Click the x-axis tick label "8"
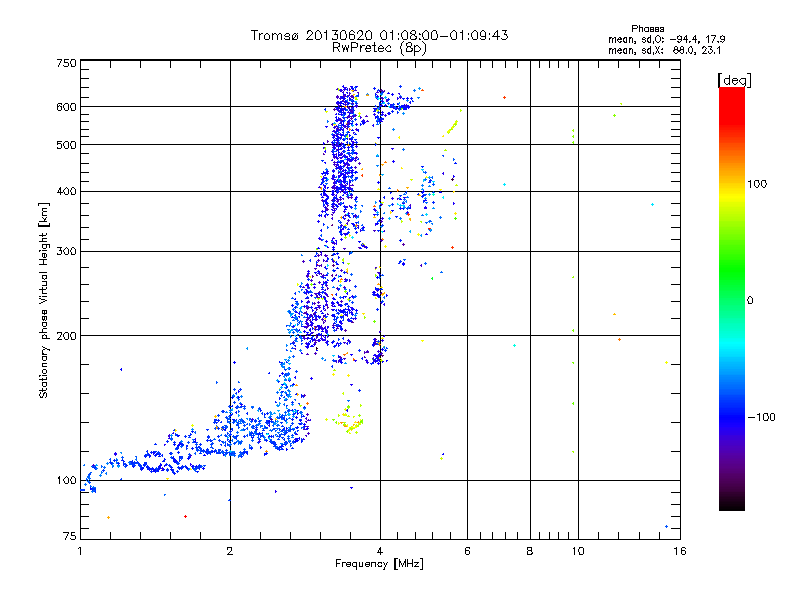 pyautogui.click(x=530, y=551)
